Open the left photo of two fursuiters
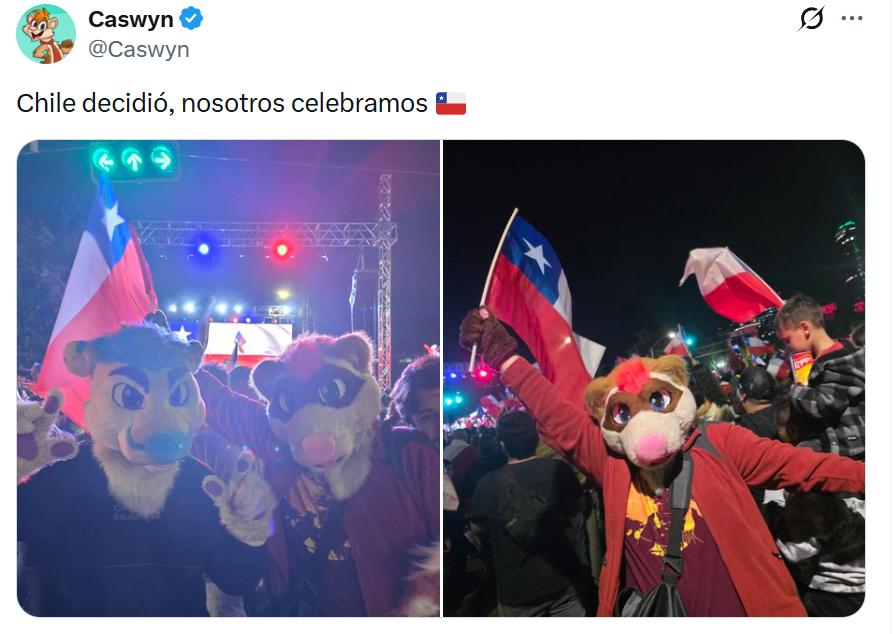893x634 pixels. (x=228, y=378)
